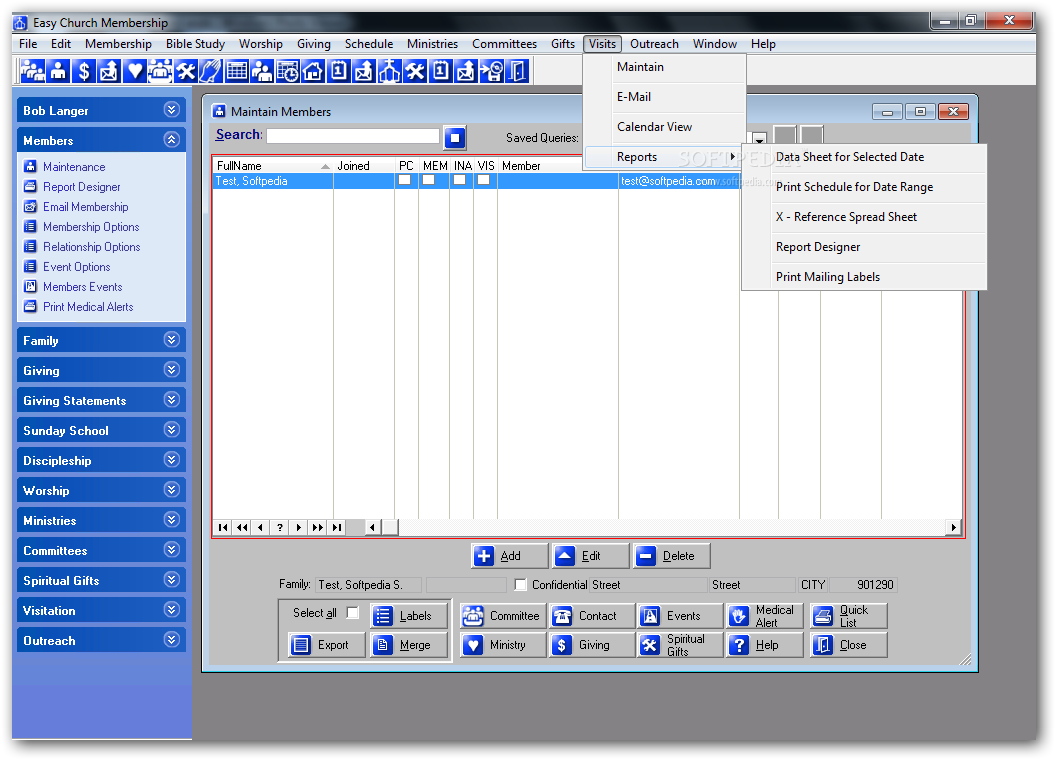Open Email Membership sidebar link

pyautogui.click(x=86, y=207)
